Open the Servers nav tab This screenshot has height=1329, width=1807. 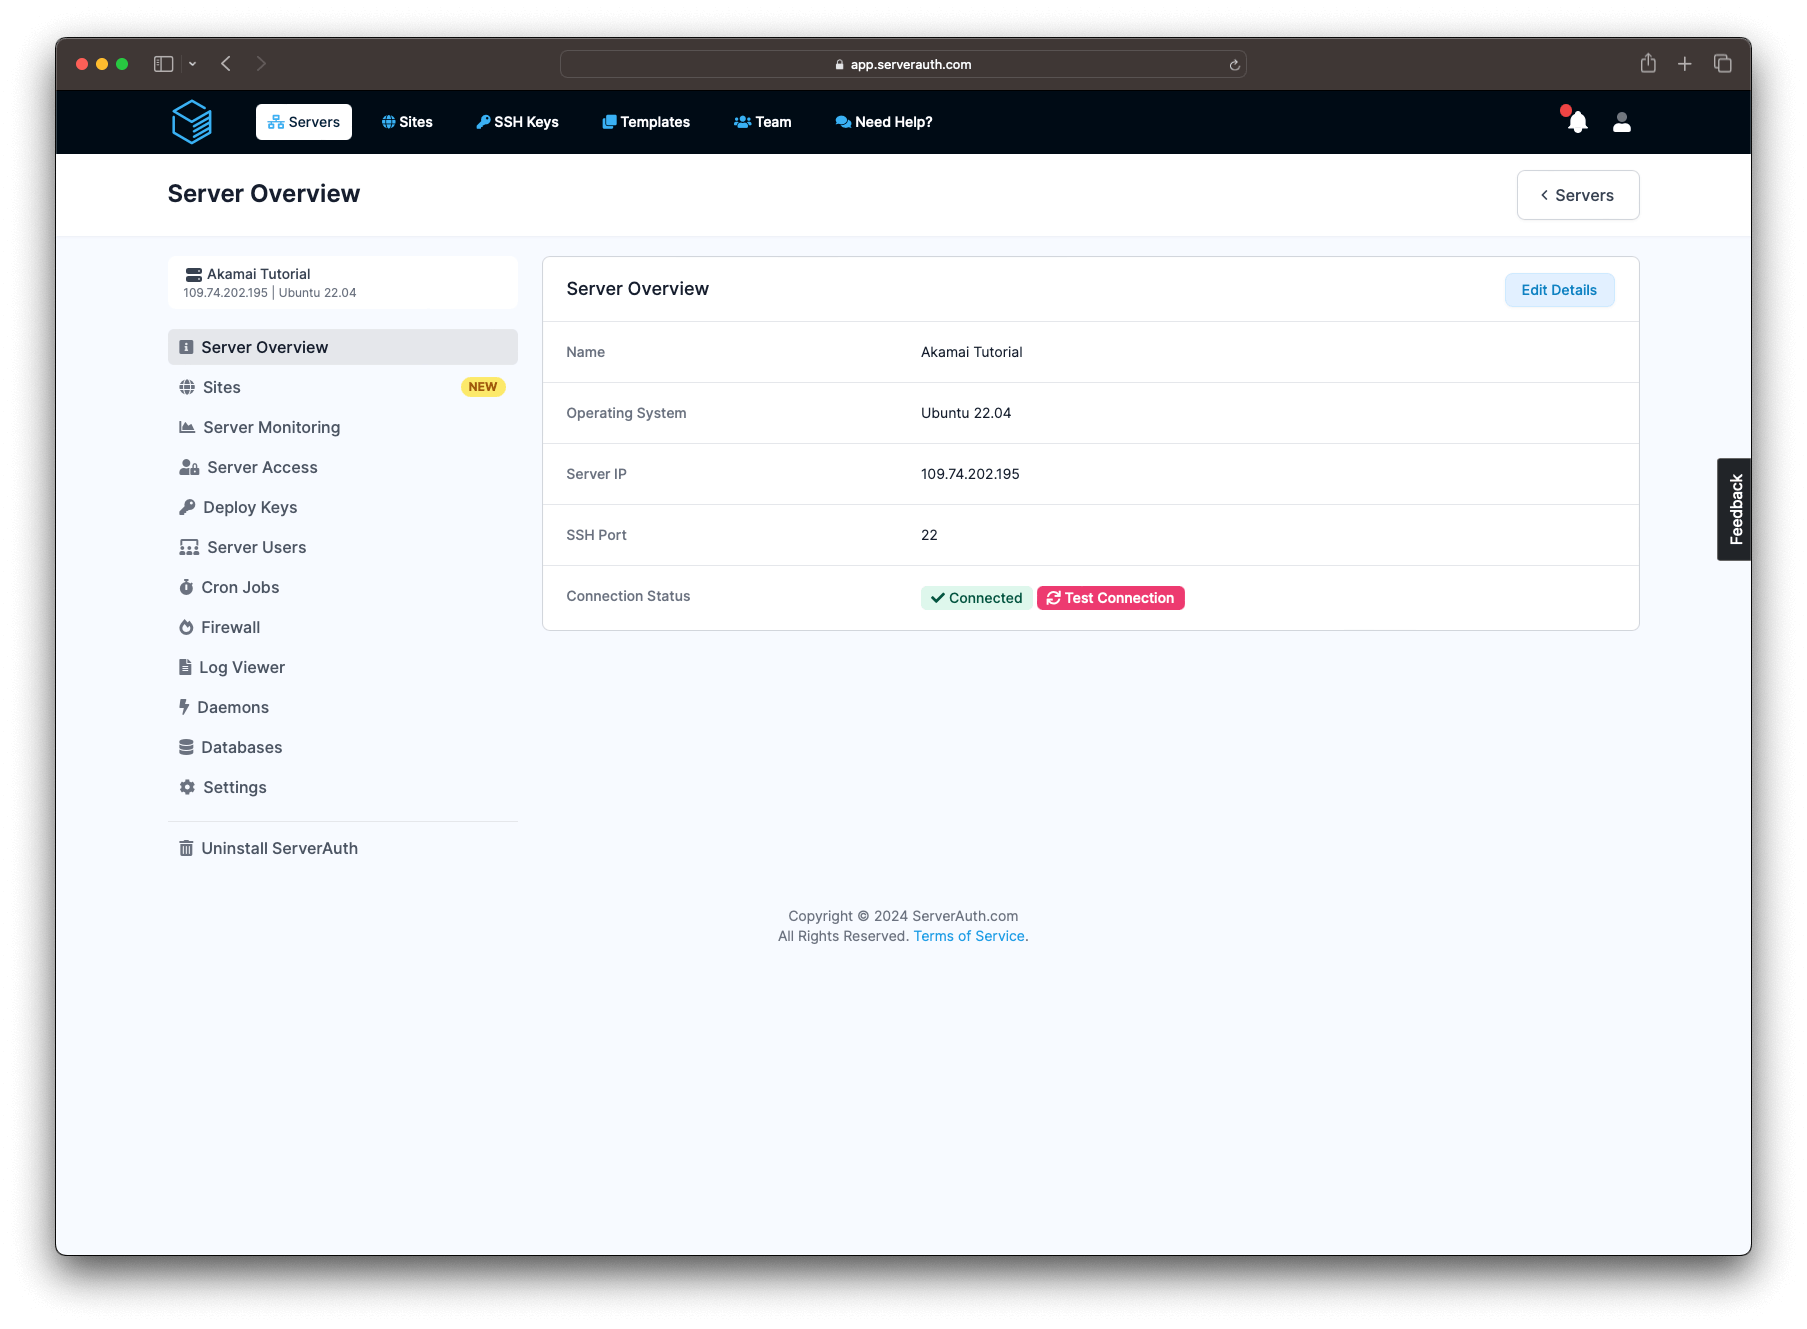tap(304, 122)
